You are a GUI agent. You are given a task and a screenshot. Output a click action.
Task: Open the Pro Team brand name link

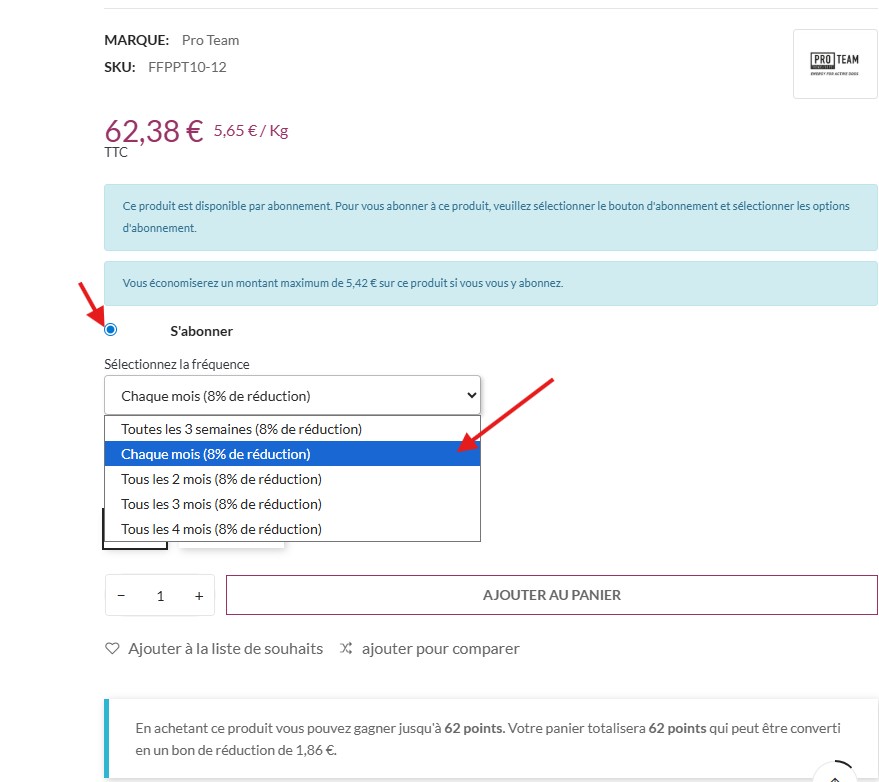click(x=210, y=41)
